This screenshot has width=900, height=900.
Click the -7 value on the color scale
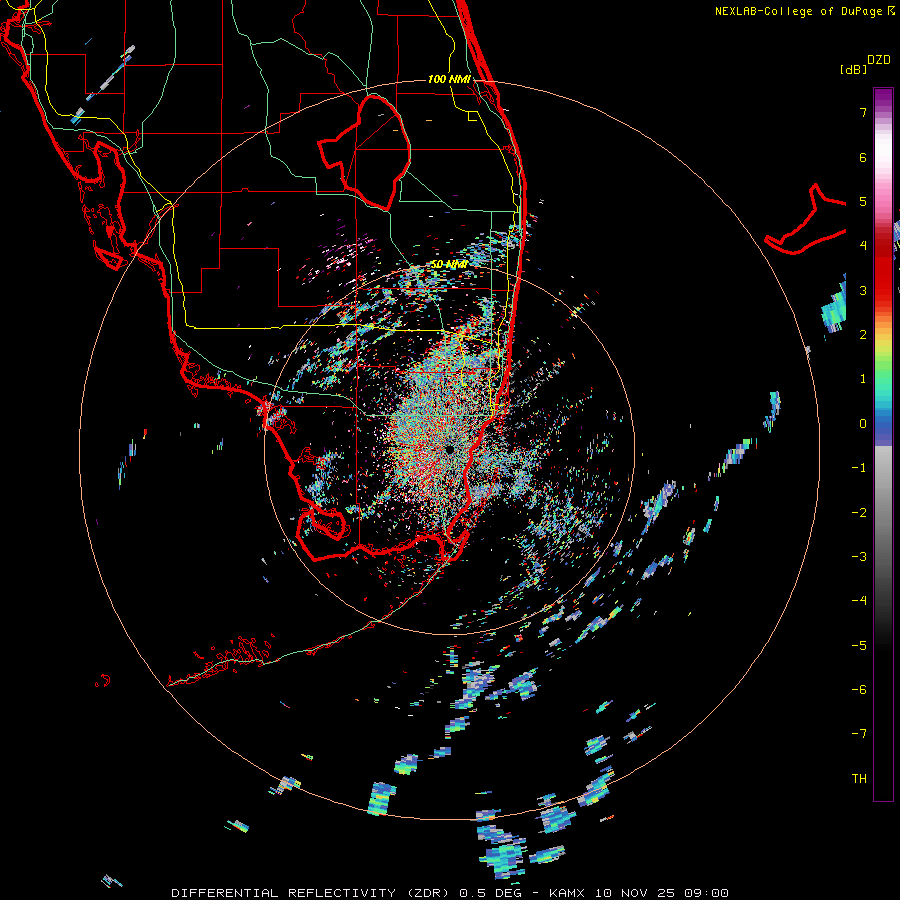pyautogui.click(x=859, y=734)
